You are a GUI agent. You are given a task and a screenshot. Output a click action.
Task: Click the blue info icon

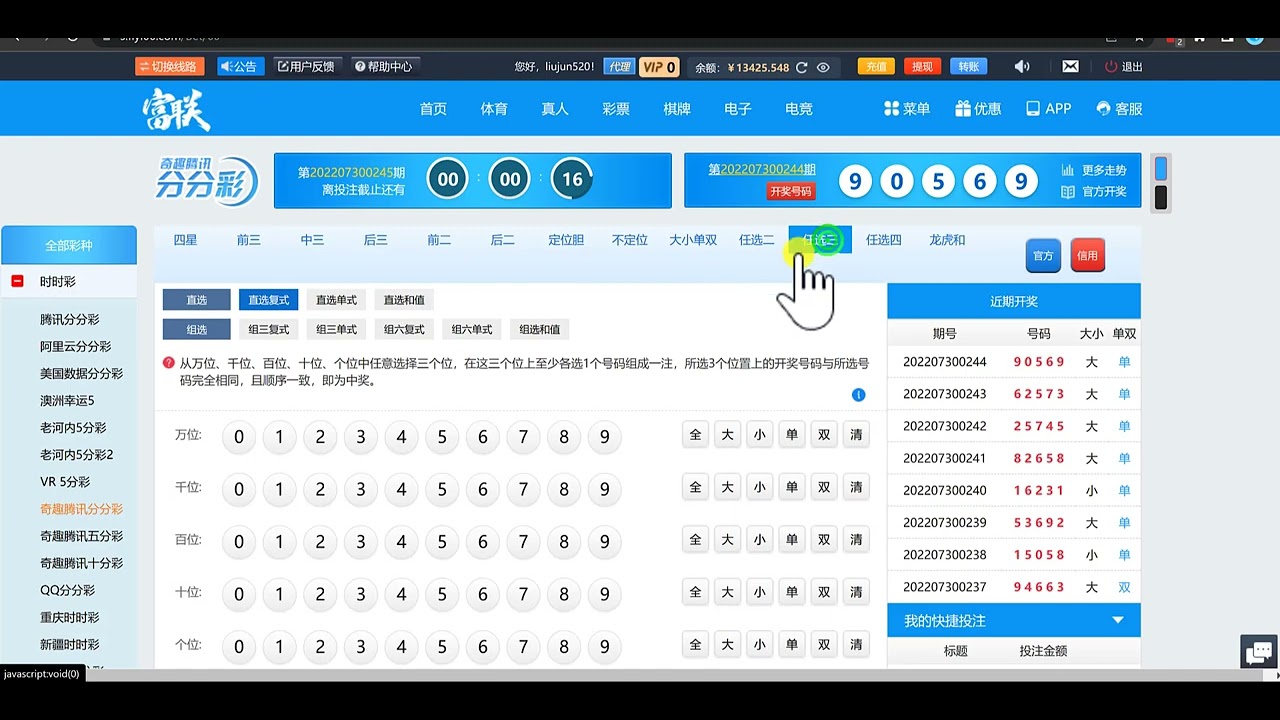pyautogui.click(x=858, y=395)
